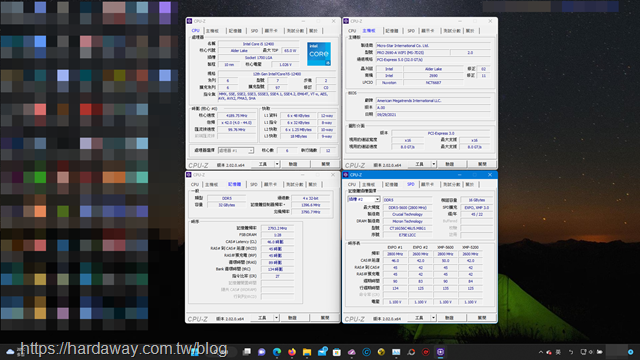Screen dimensions: 640x360
Task: Click 驗證 button in the CPU-tab window
Action: point(293,164)
